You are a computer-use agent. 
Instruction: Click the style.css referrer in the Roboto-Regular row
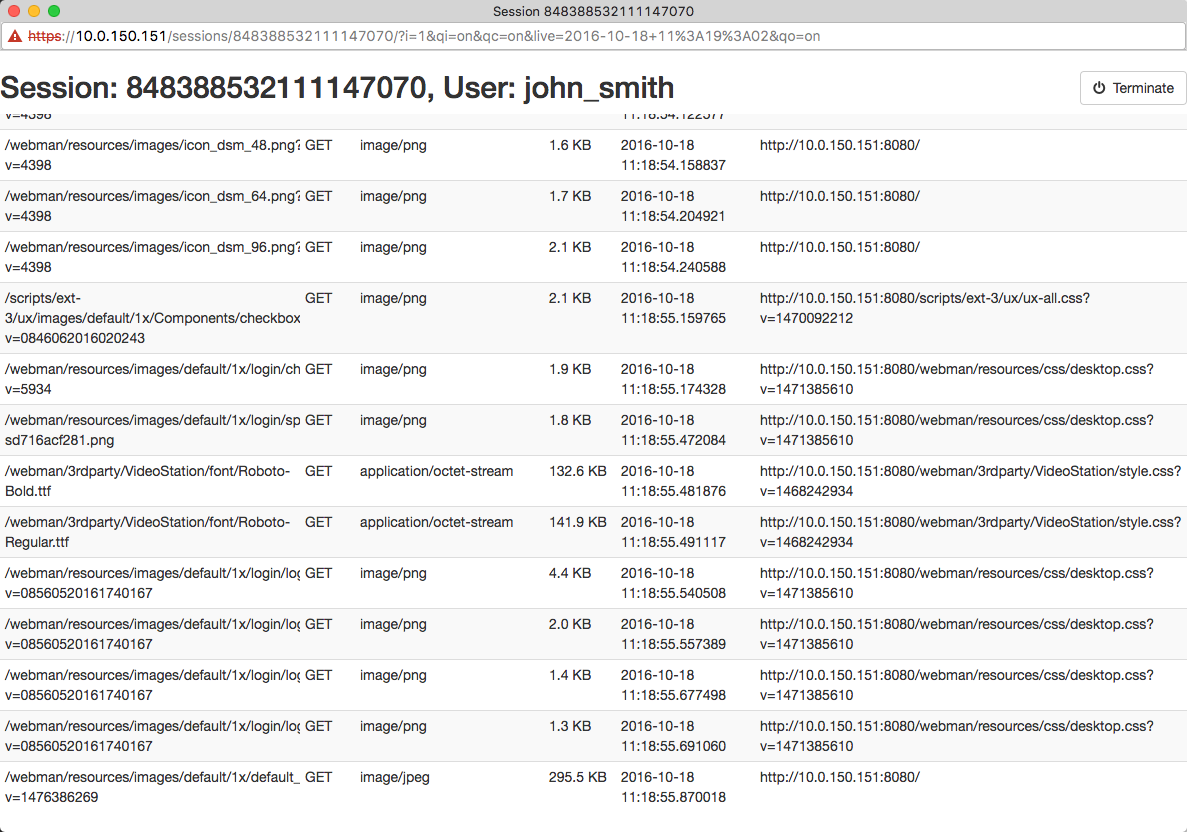pyautogui.click(x=970, y=532)
